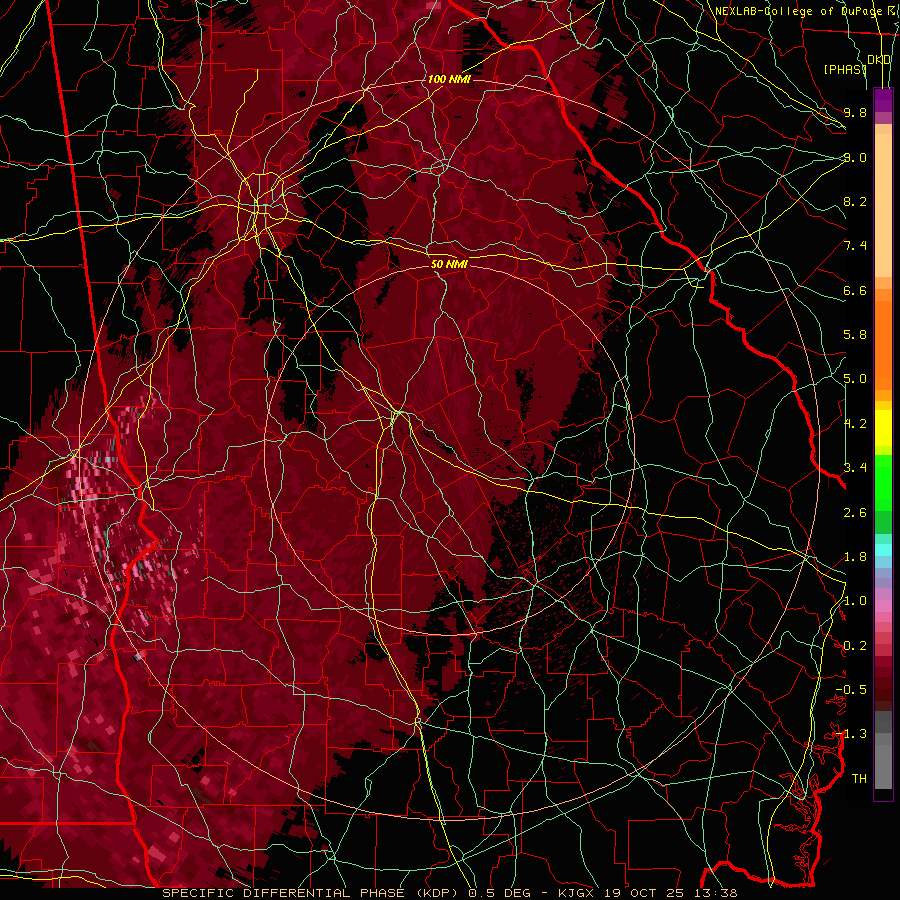The height and width of the screenshot is (900, 900).
Task: Click the -0.5 legend value
Action: pyautogui.click(x=851, y=690)
